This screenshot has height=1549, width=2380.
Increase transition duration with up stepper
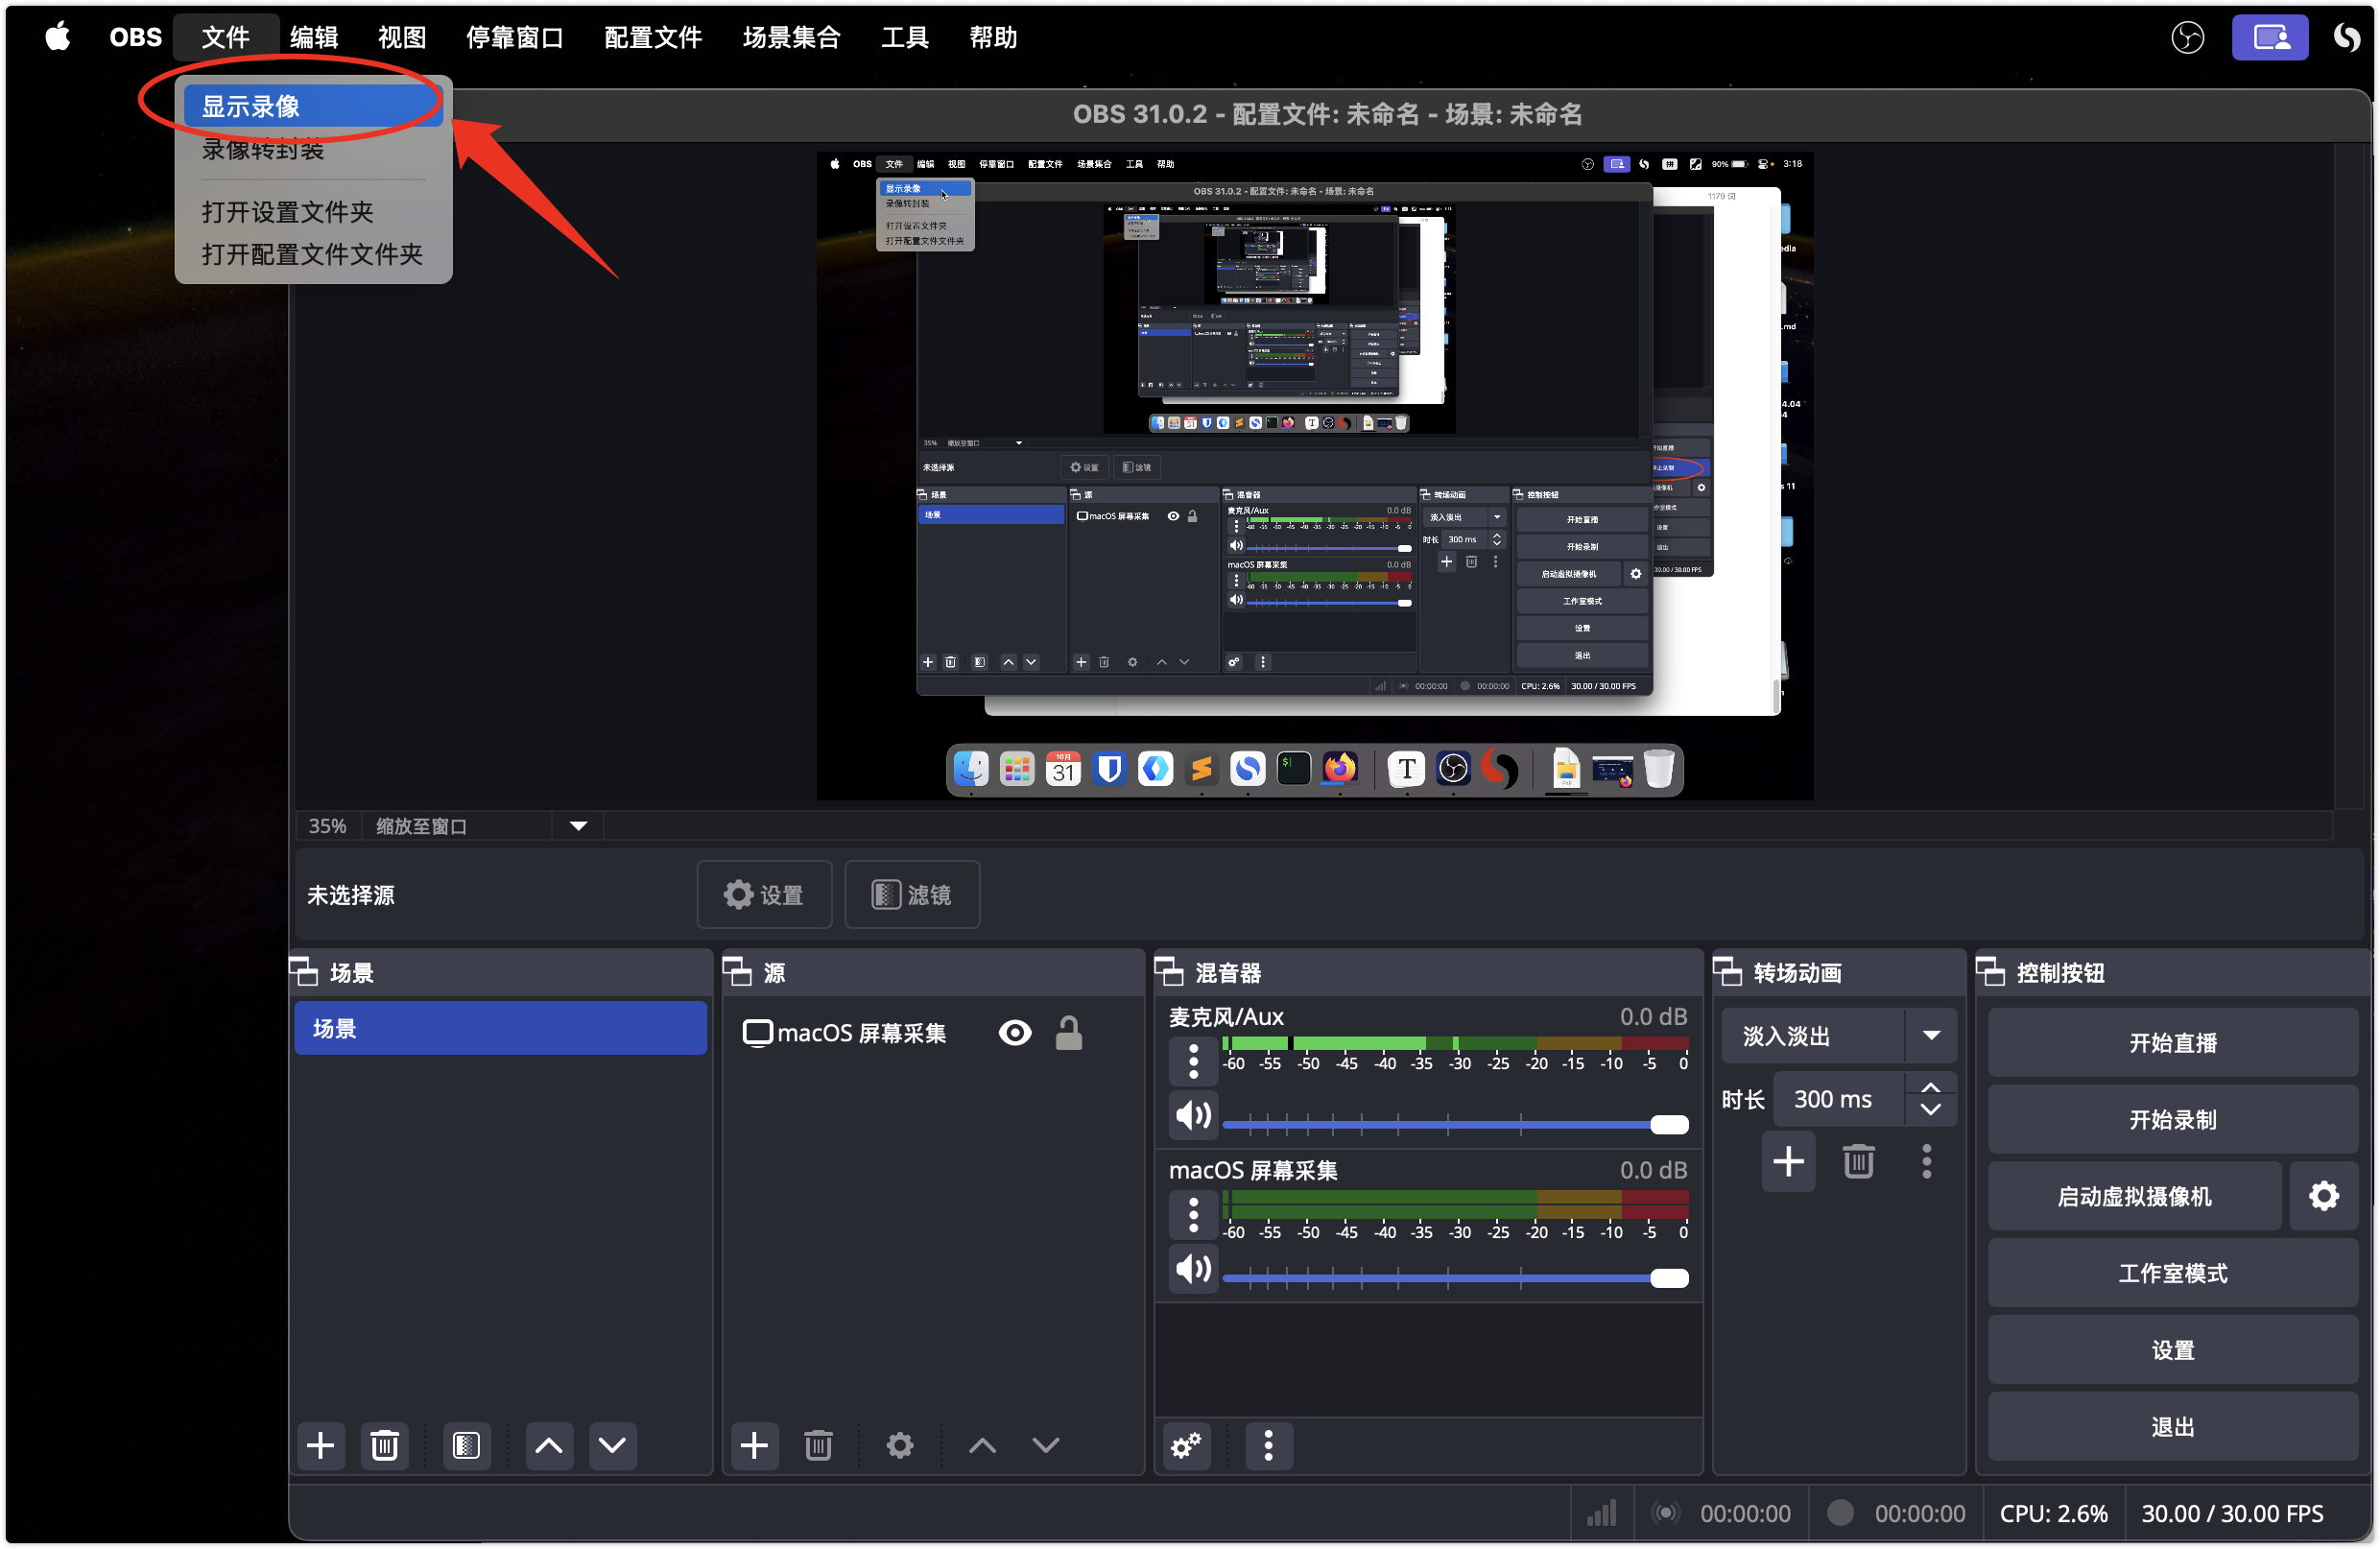(1931, 1087)
